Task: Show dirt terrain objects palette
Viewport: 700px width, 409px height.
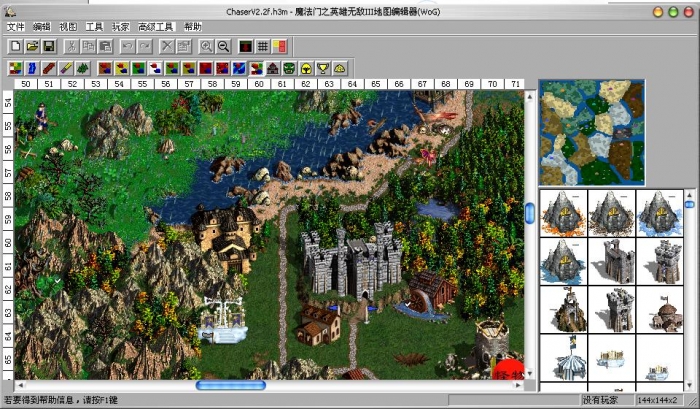Action: (105, 68)
